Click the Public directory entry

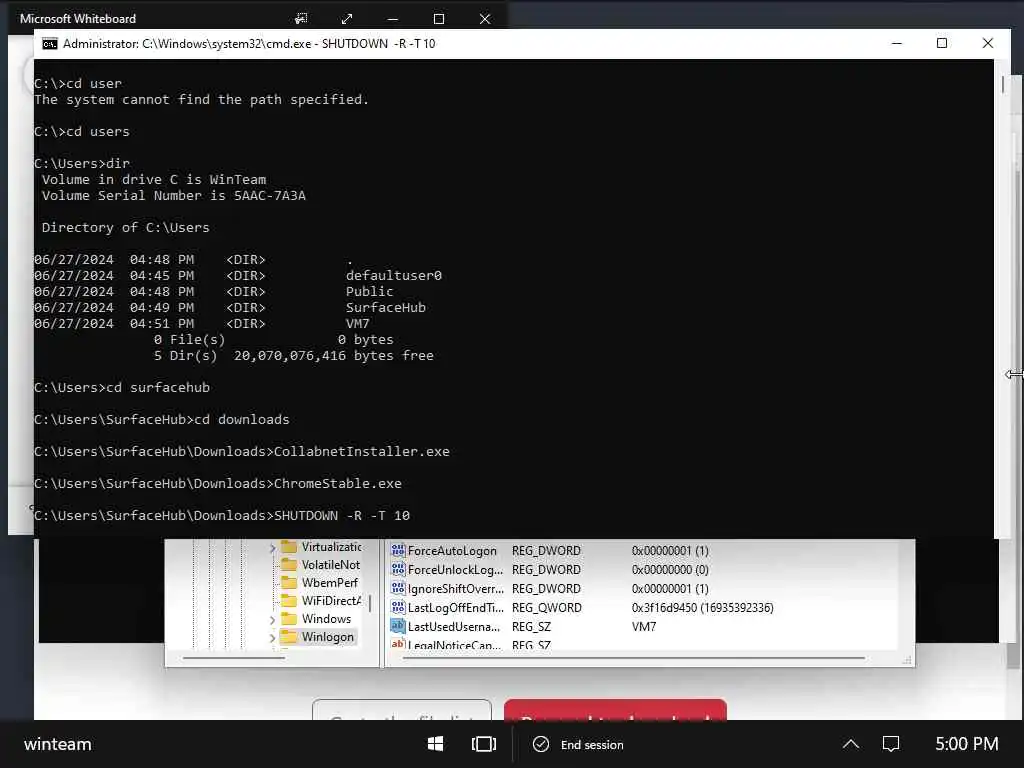[370, 291]
